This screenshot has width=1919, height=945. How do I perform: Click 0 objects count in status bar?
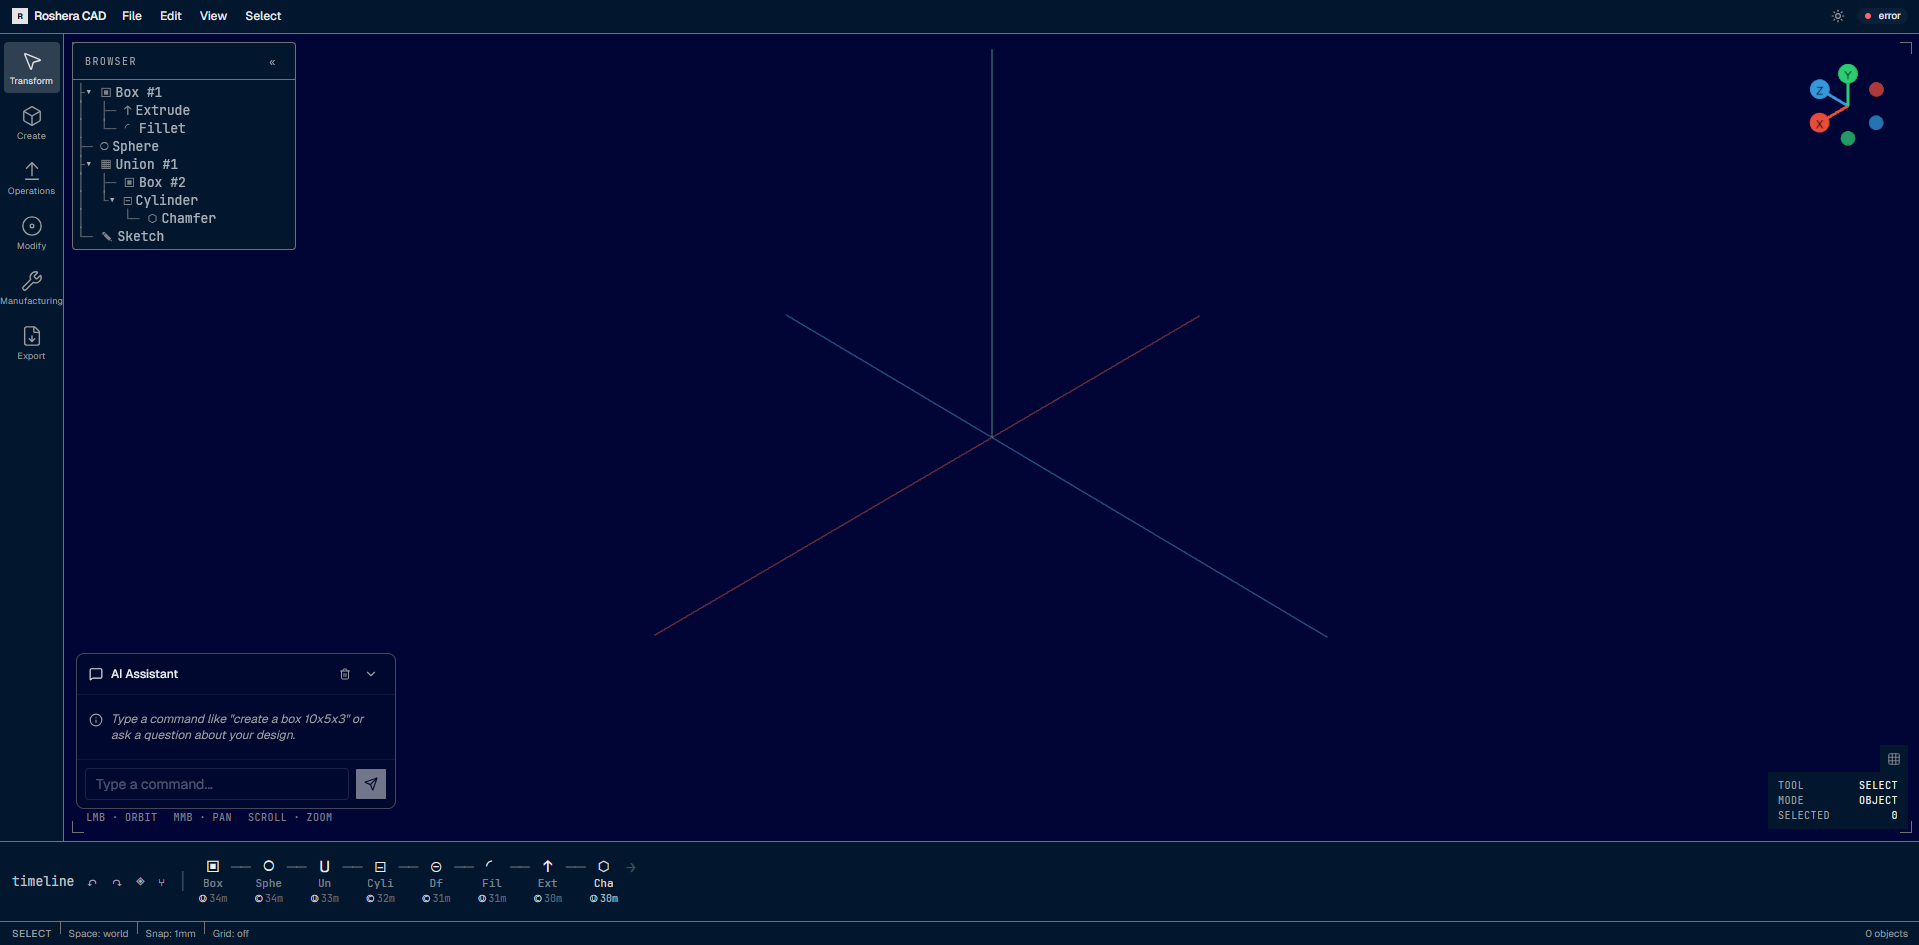click(x=1886, y=934)
